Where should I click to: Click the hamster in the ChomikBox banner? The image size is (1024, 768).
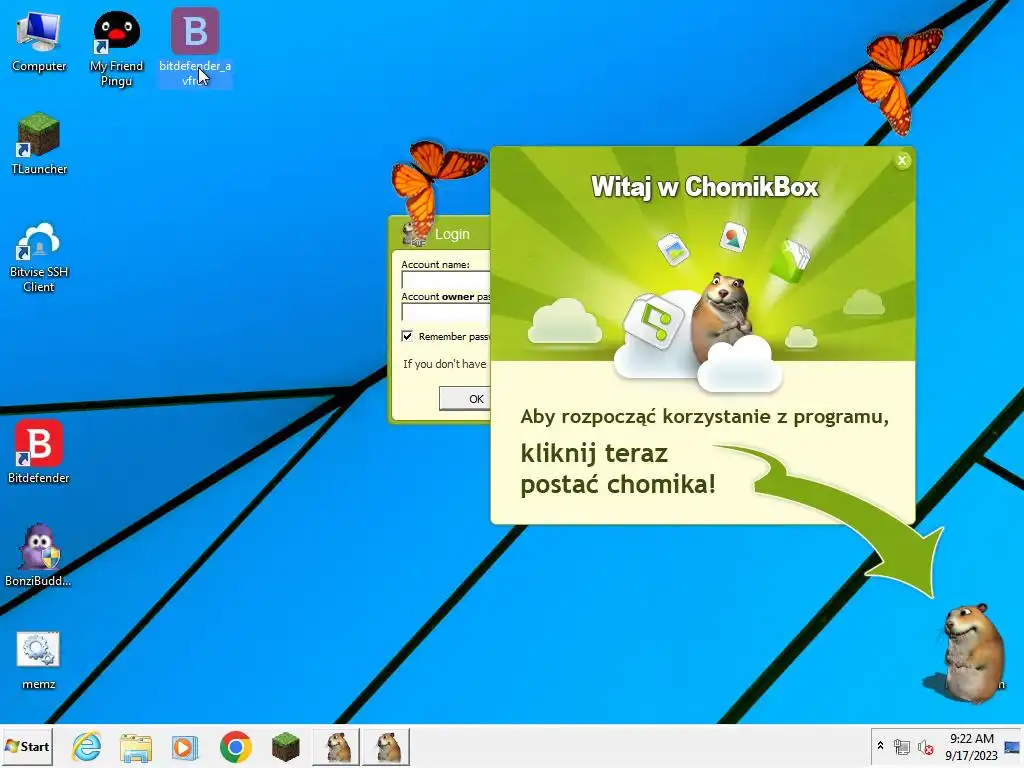pyautogui.click(x=722, y=317)
